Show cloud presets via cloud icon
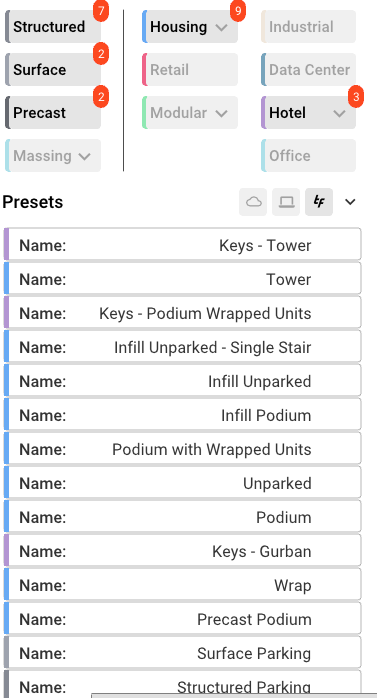The image size is (377, 698). click(x=253, y=202)
